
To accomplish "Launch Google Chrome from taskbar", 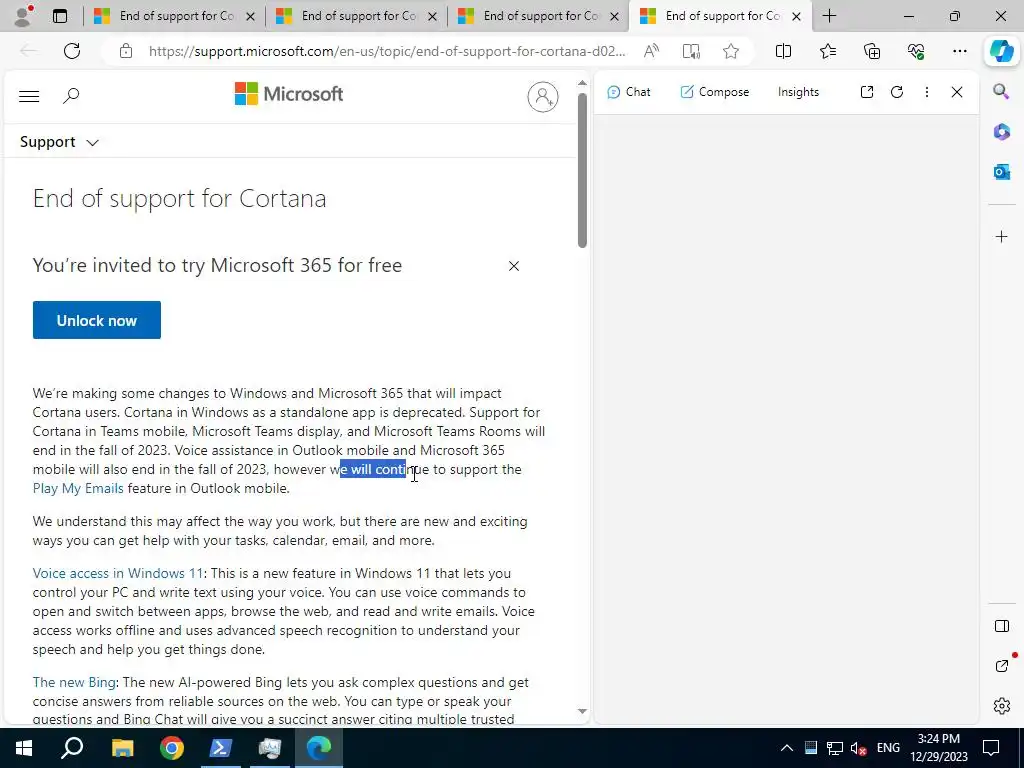I will point(172,748).
